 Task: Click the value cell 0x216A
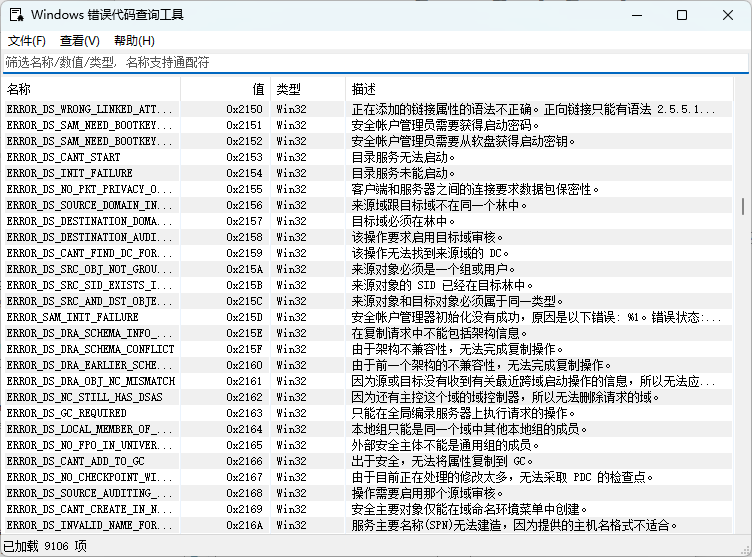[x=244, y=525]
